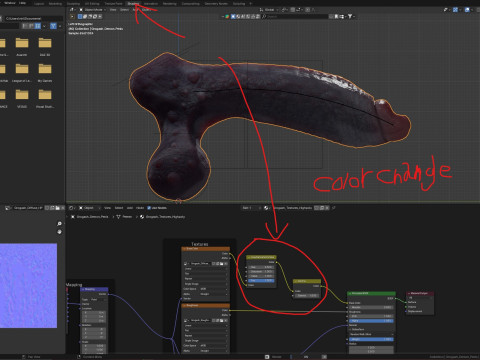Screen dimensions: 480x360
Task: Click the Material Output node header
Action: click(420, 293)
